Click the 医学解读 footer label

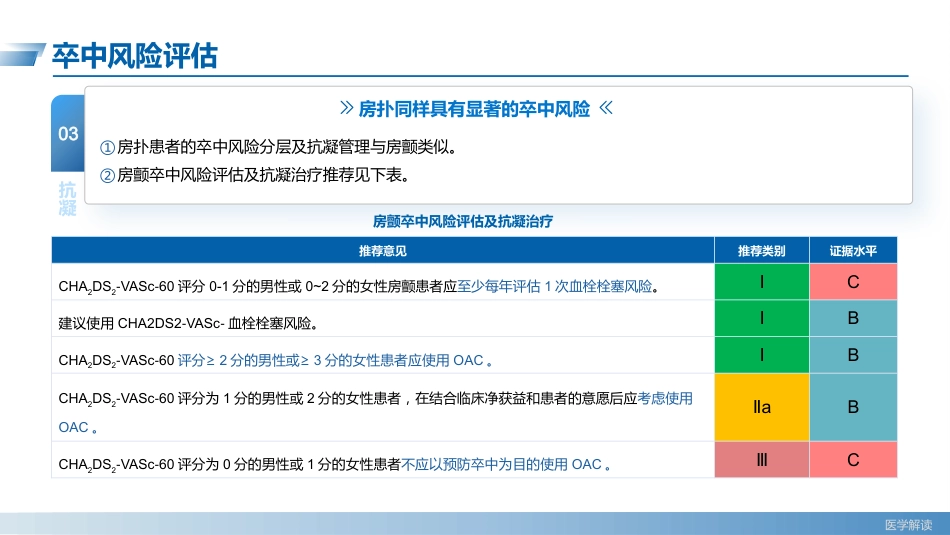(x=908, y=525)
